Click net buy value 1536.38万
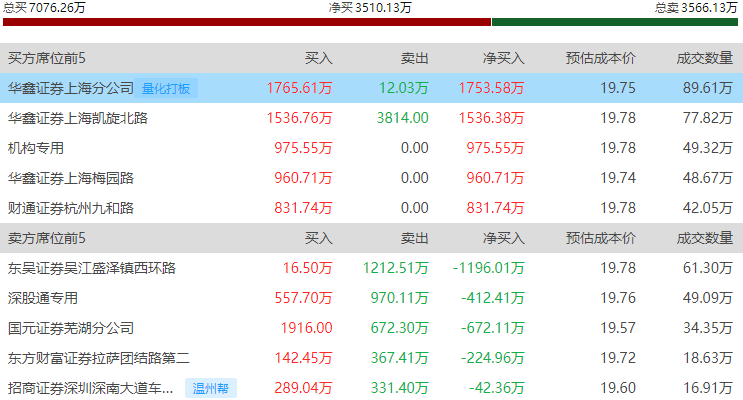The height and width of the screenshot is (400, 743). click(491, 118)
